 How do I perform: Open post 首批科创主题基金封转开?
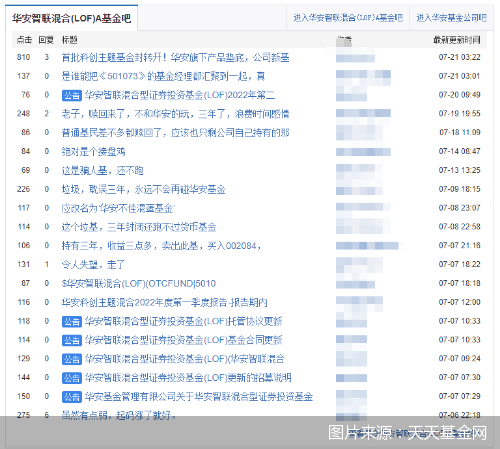tap(175, 58)
